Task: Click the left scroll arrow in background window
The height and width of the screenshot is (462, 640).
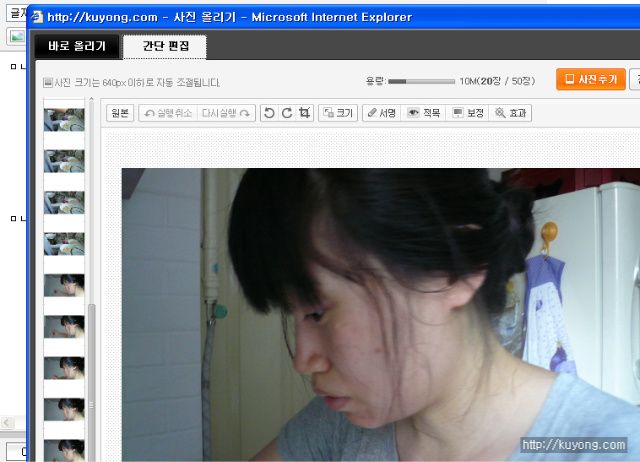Action: pyautogui.click(x=7, y=422)
